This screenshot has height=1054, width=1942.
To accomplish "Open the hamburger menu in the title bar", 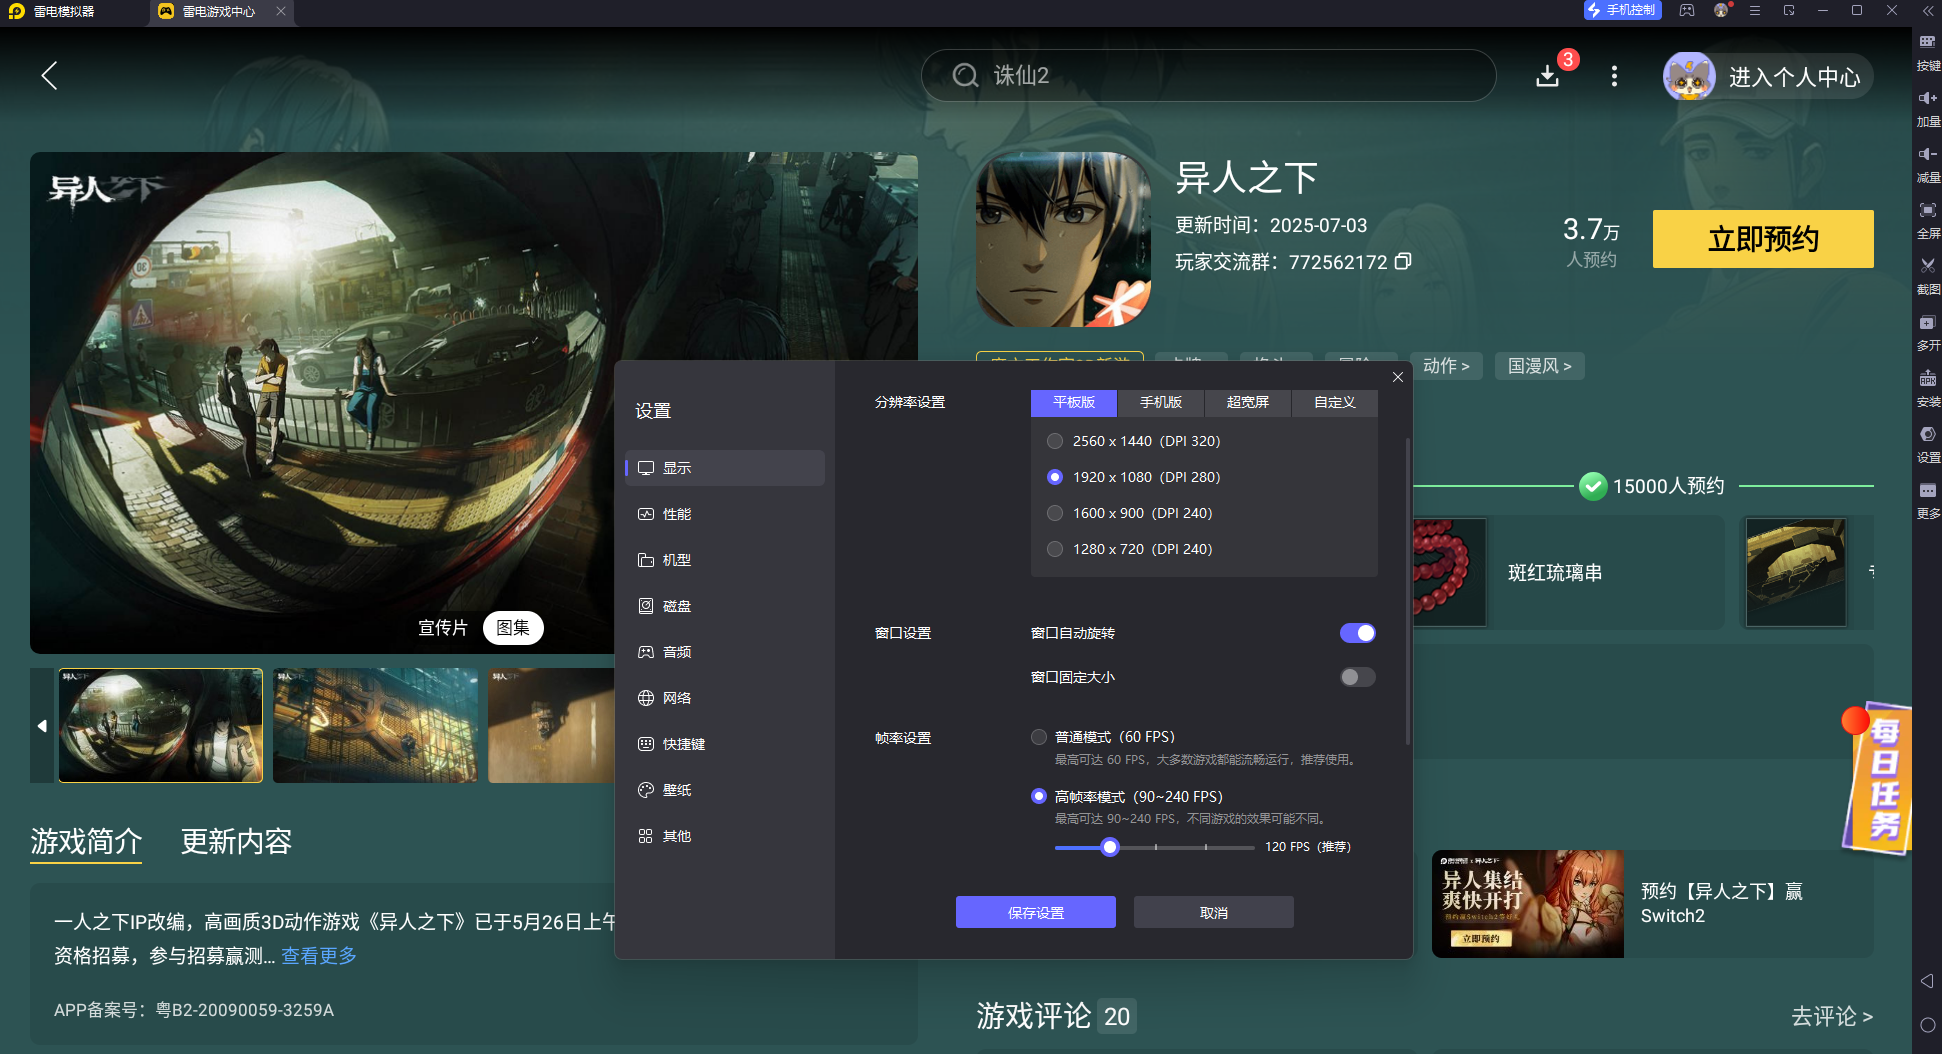I will tap(1755, 10).
